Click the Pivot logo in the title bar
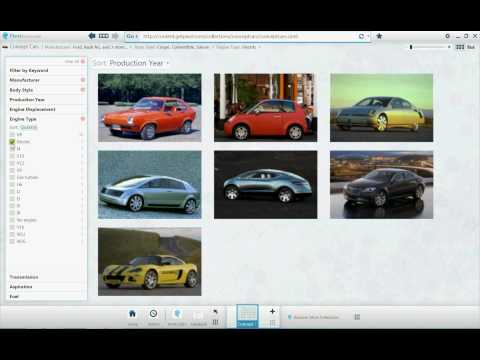This screenshot has height=360, width=480. tap(5, 36)
